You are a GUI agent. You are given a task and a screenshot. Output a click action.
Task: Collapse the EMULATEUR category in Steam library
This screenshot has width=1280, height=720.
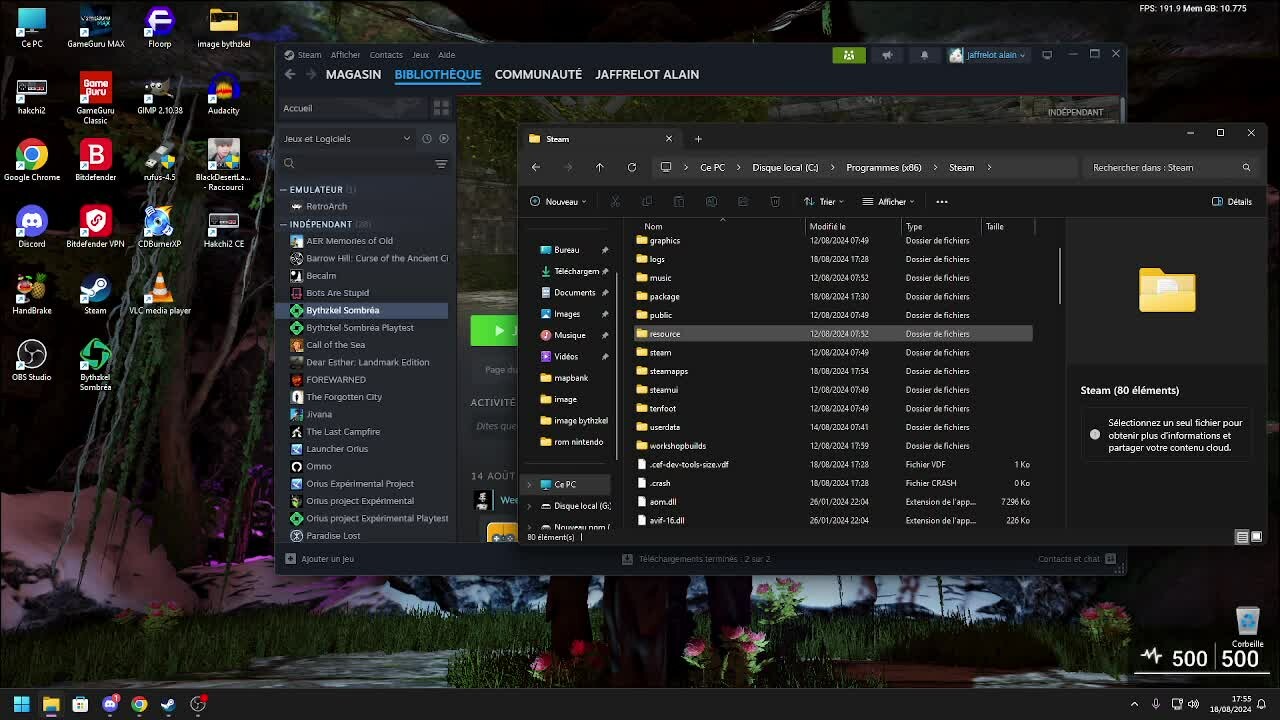(x=283, y=189)
